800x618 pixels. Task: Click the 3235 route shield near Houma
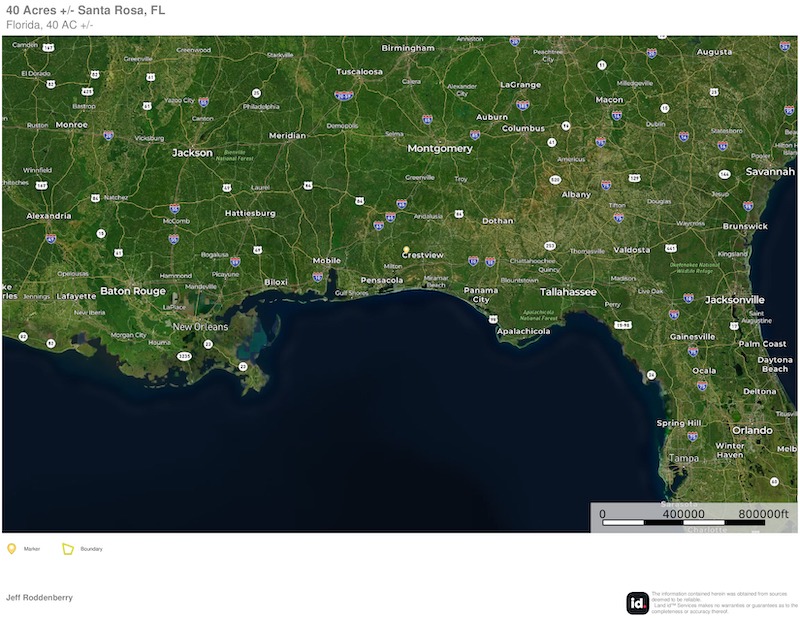click(184, 356)
